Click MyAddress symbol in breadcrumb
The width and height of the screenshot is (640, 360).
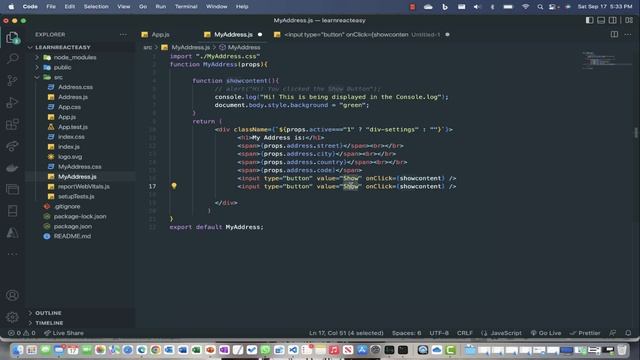(x=244, y=47)
